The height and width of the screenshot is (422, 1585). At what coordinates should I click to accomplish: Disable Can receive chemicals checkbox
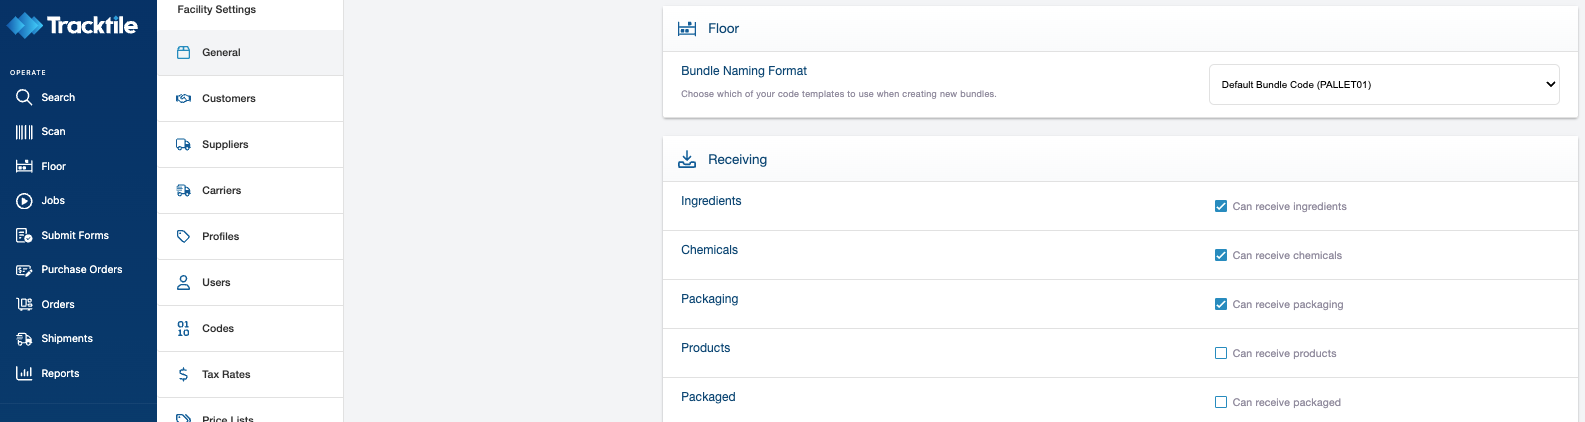click(1221, 255)
